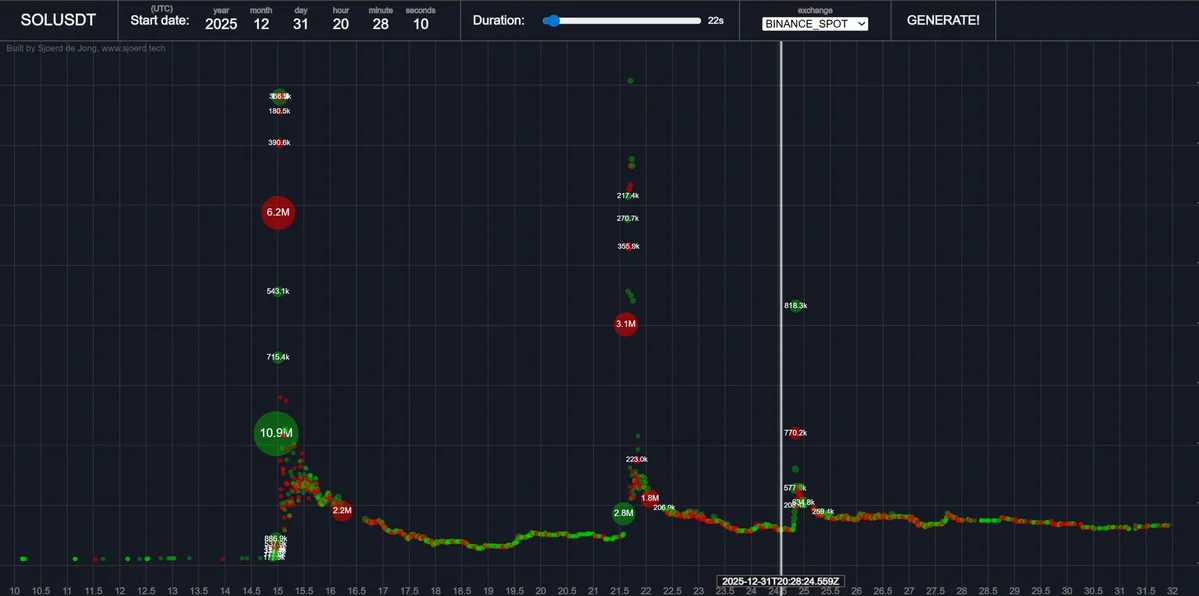Select the red 770.2k trade bubble
The width and height of the screenshot is (1199, 596).
[795, 433]
